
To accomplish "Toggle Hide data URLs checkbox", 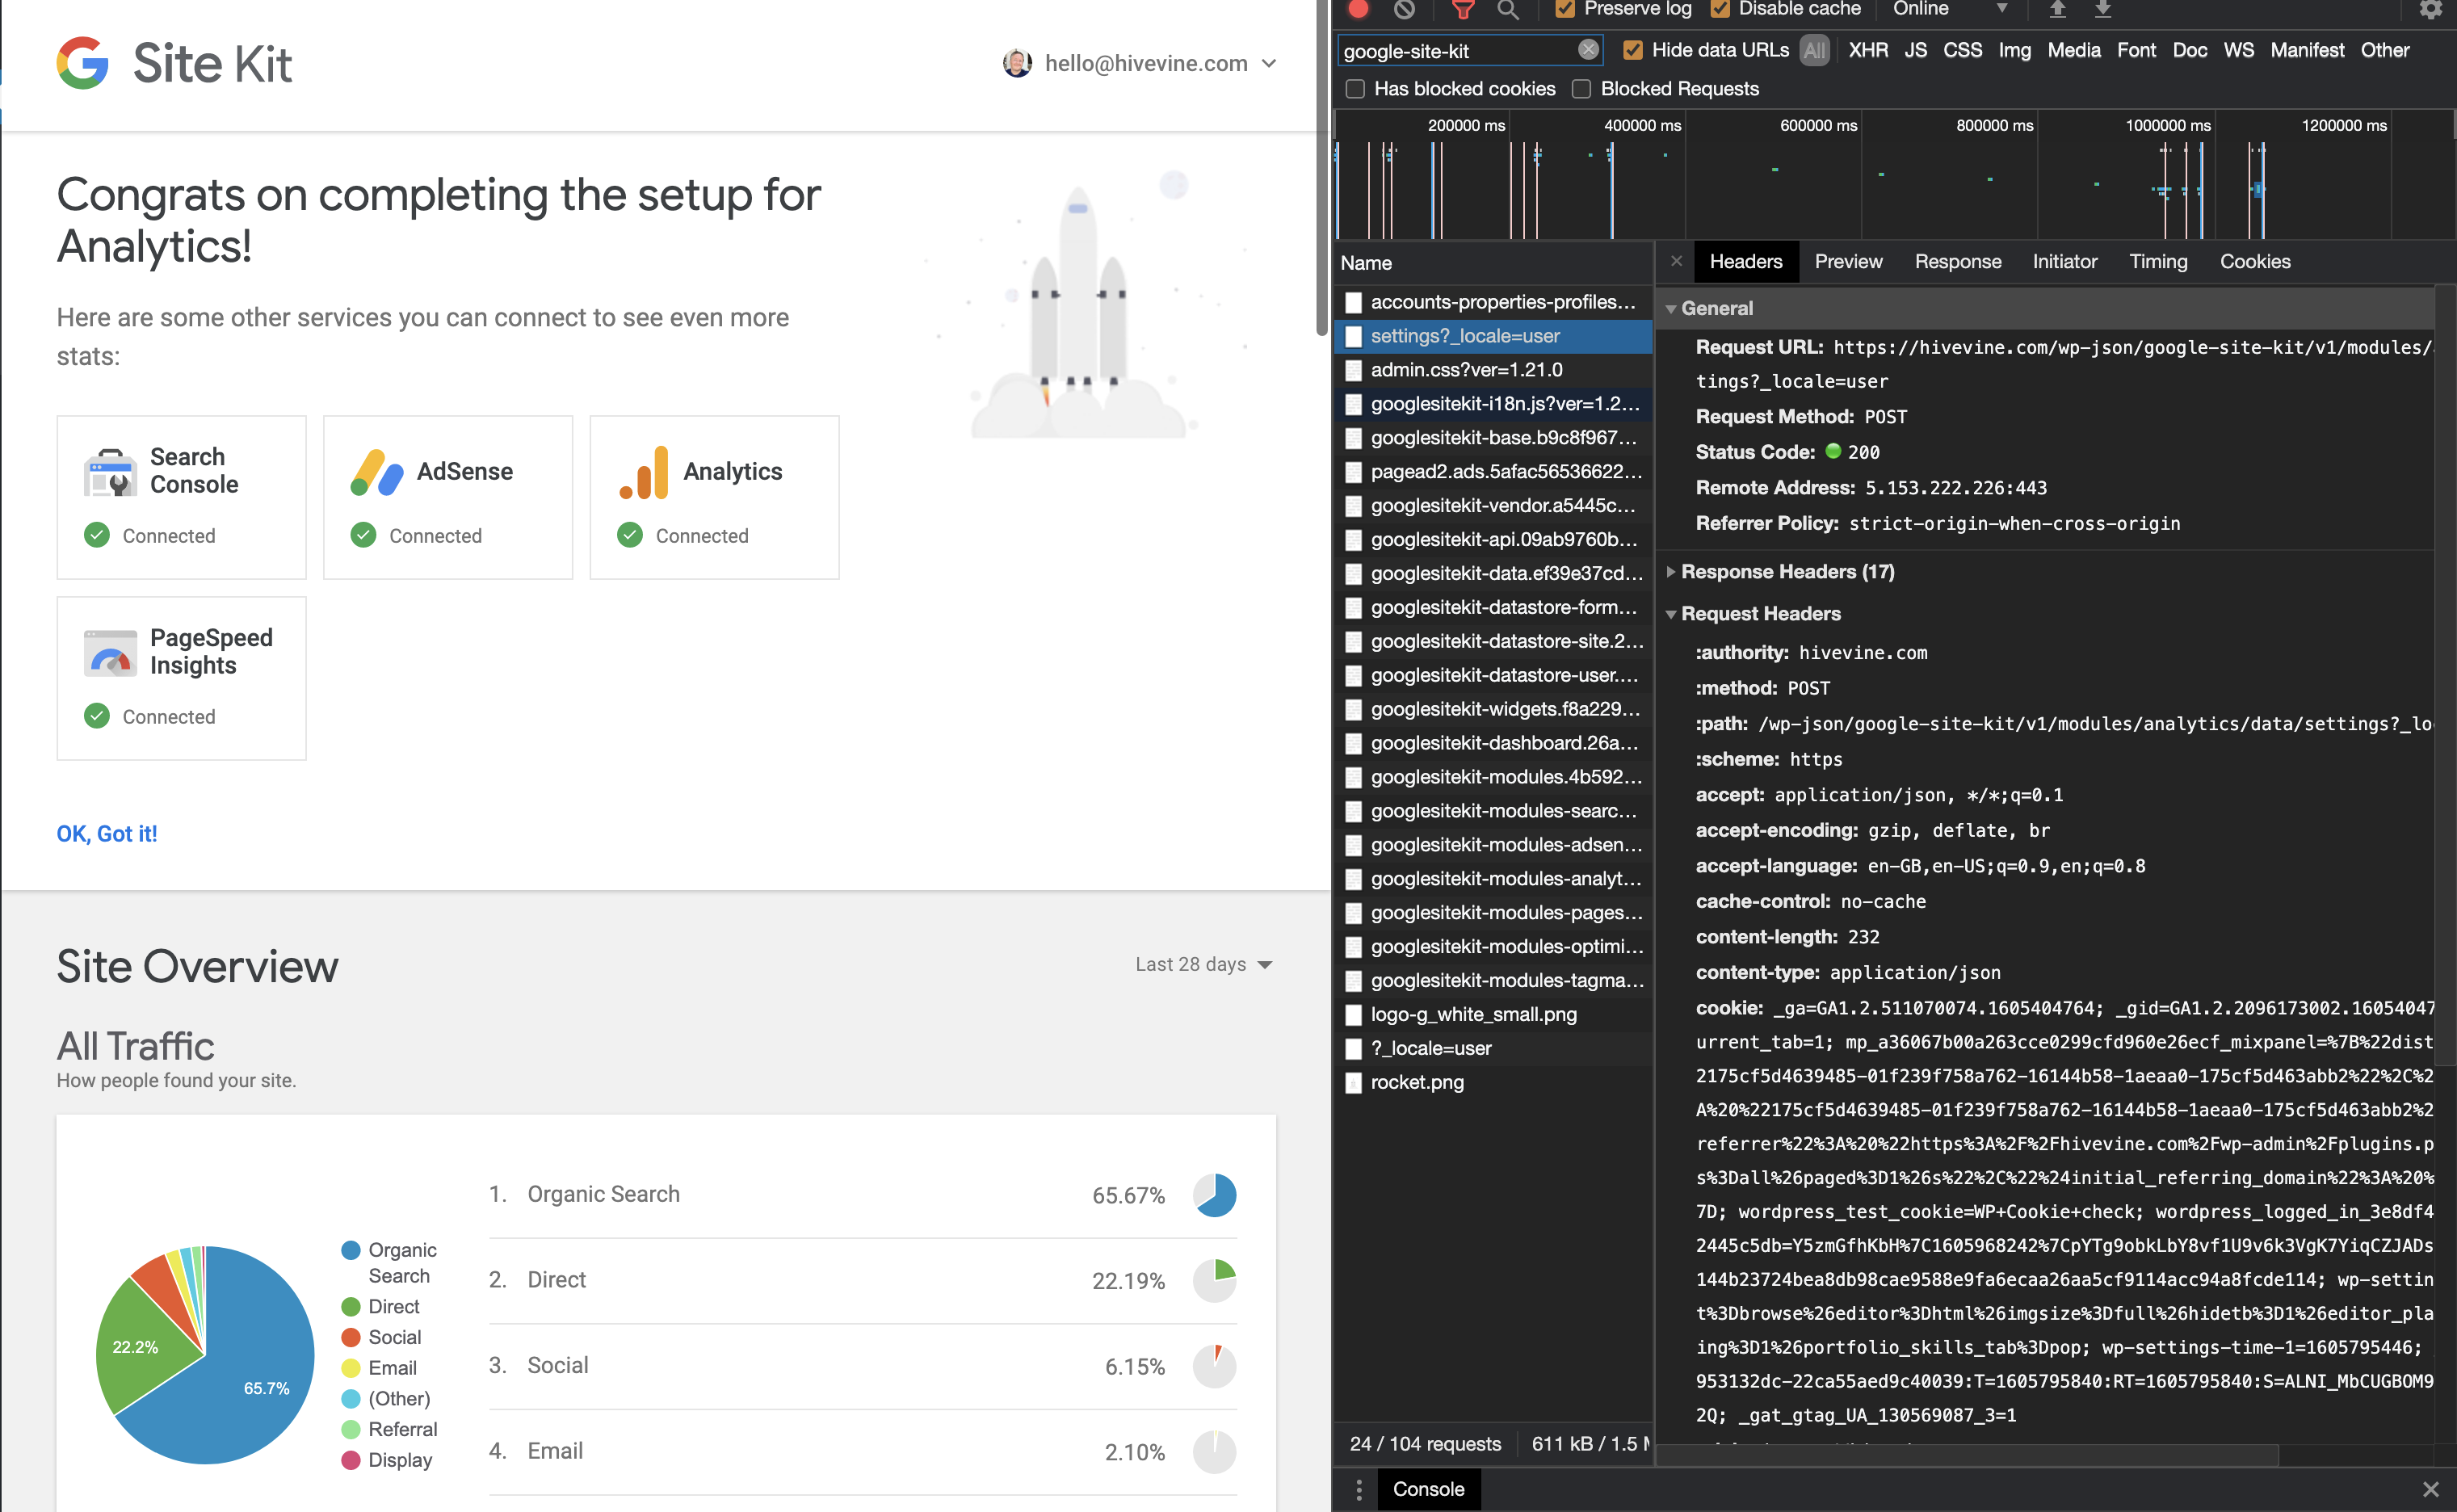I will tap(1632, 50).
